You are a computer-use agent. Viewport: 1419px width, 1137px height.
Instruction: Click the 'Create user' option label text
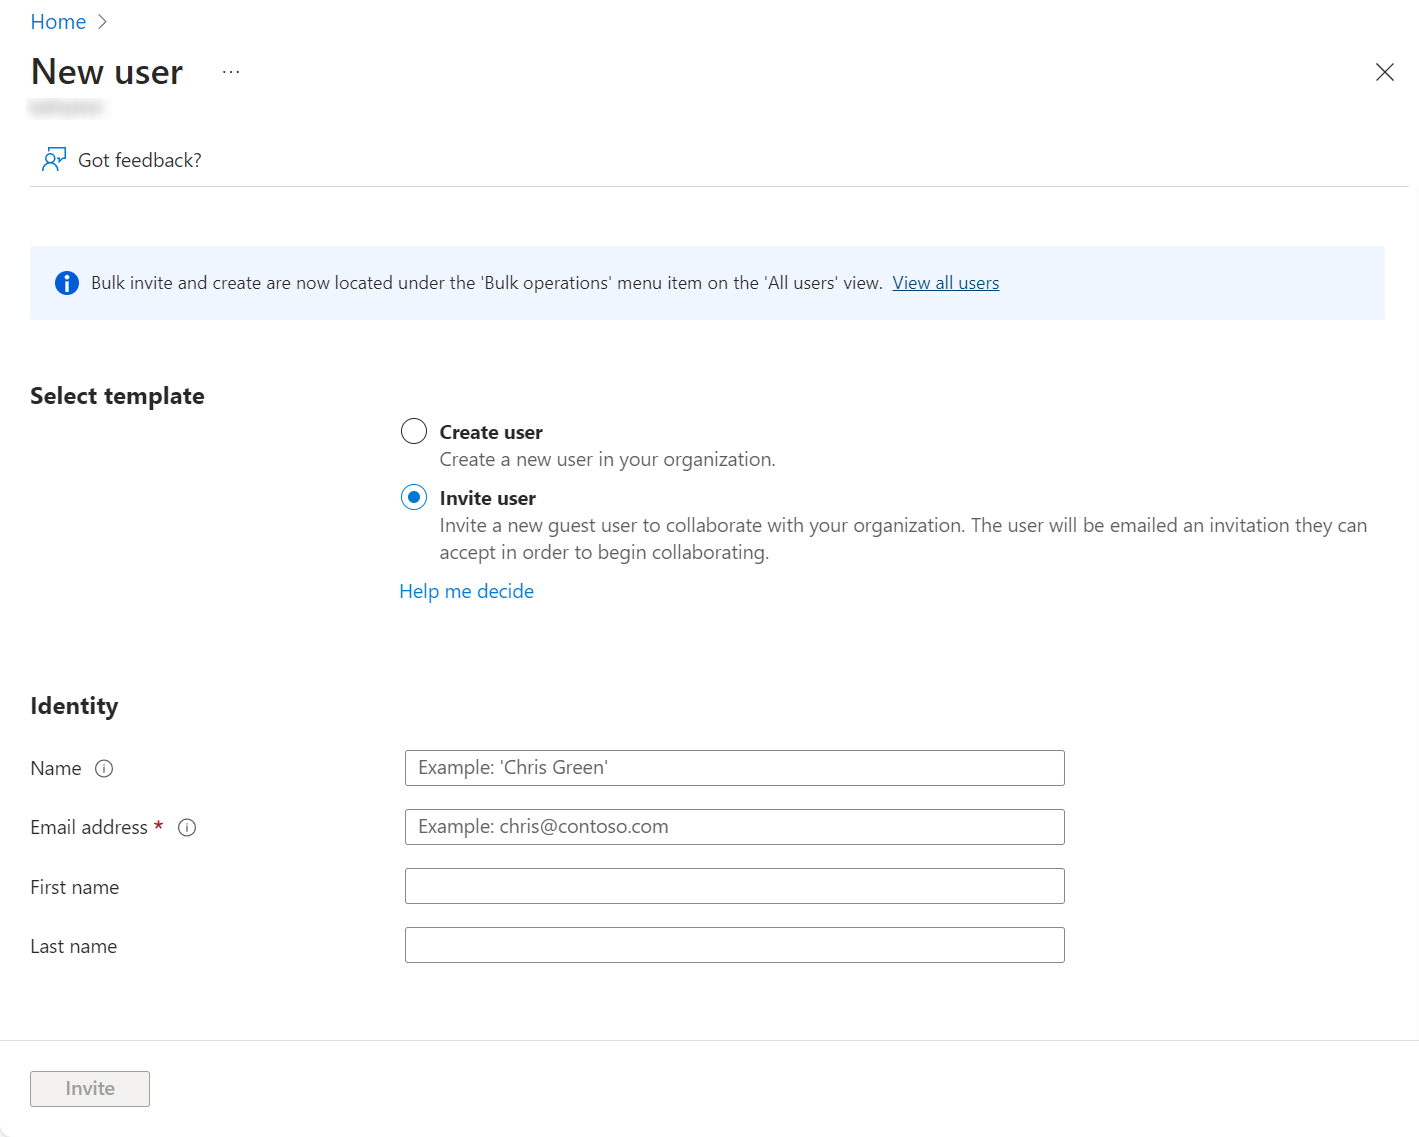pos(491,432)
